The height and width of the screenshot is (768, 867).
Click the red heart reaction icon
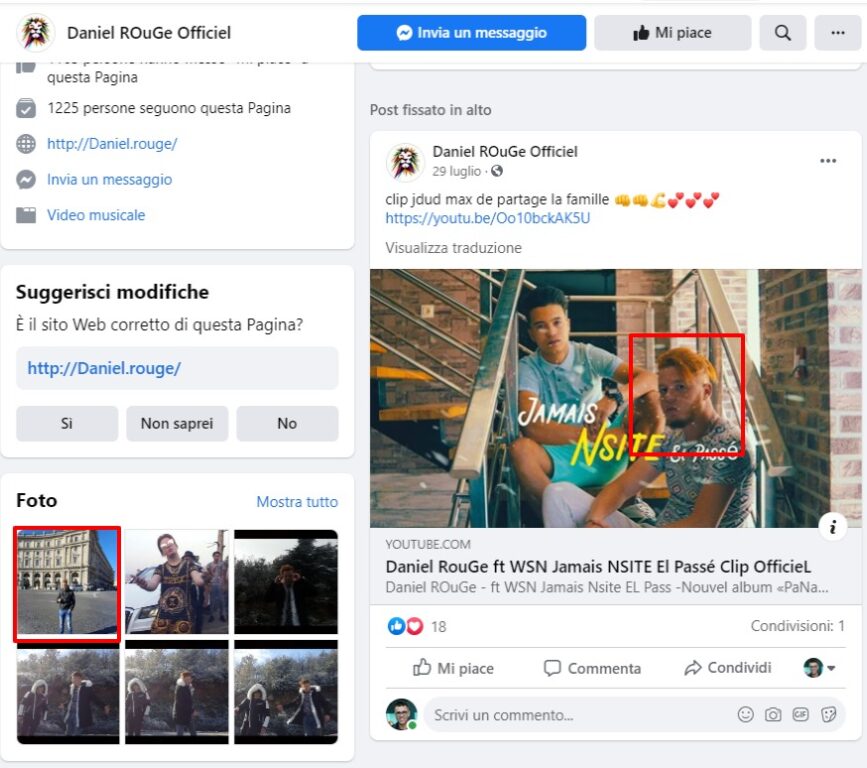(x=415, y=626)
